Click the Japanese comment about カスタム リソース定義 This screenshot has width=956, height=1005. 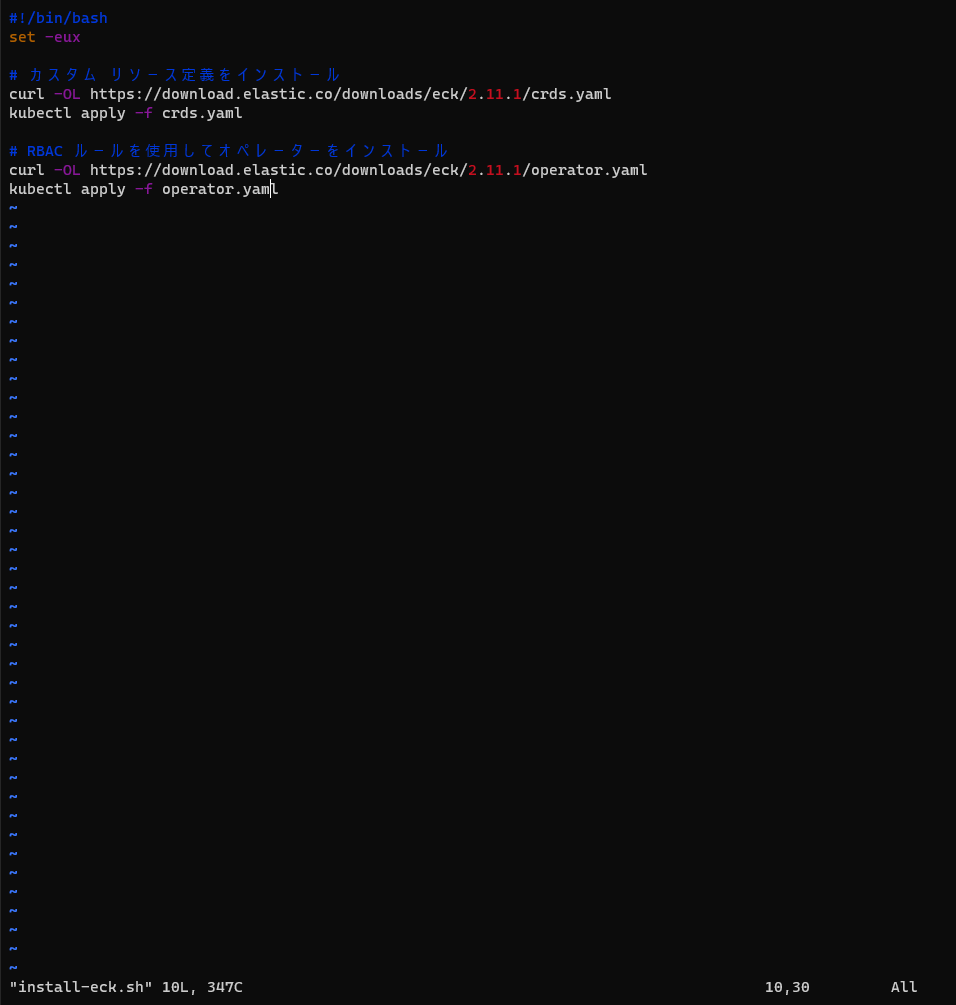175,74
